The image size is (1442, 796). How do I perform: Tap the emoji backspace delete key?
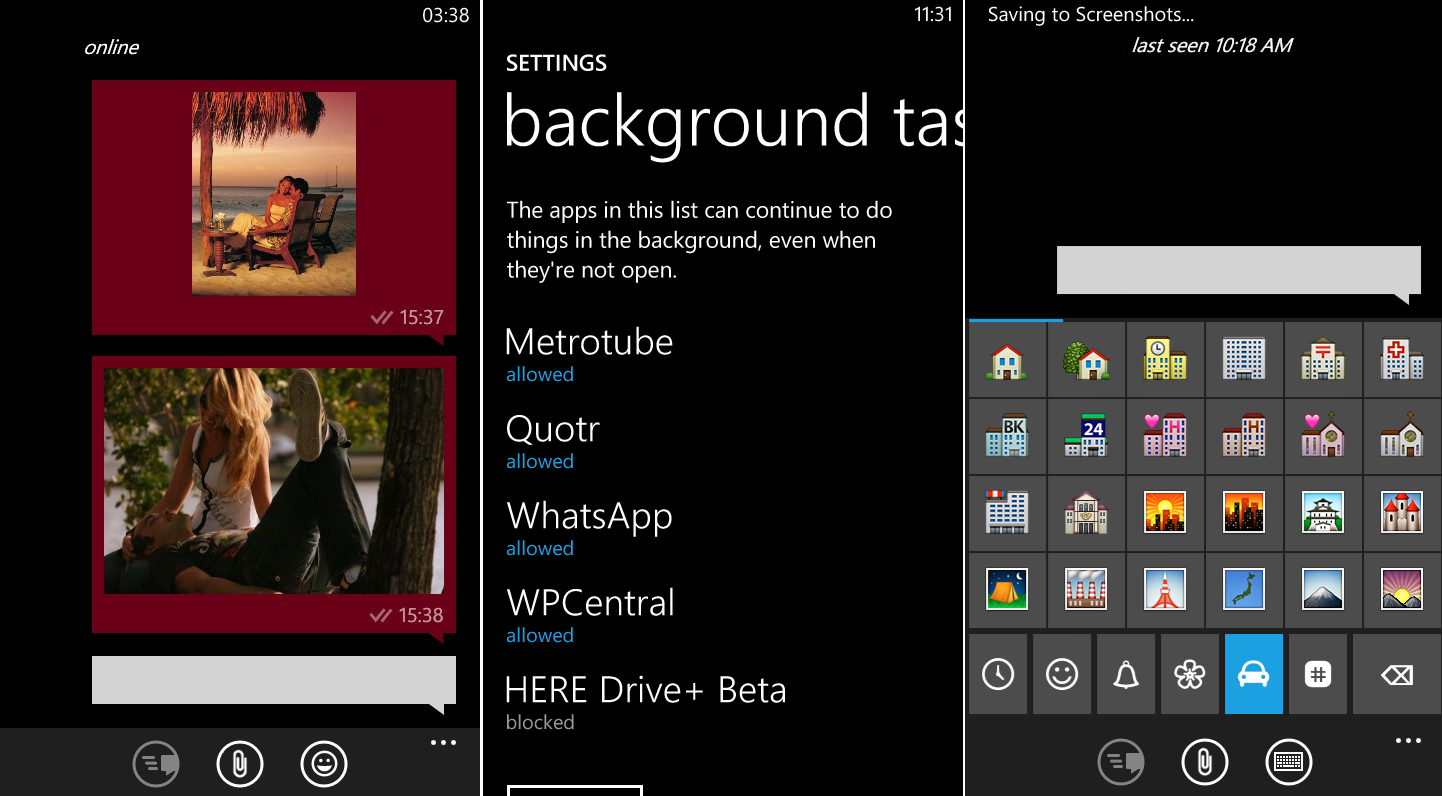[1397, 674]
